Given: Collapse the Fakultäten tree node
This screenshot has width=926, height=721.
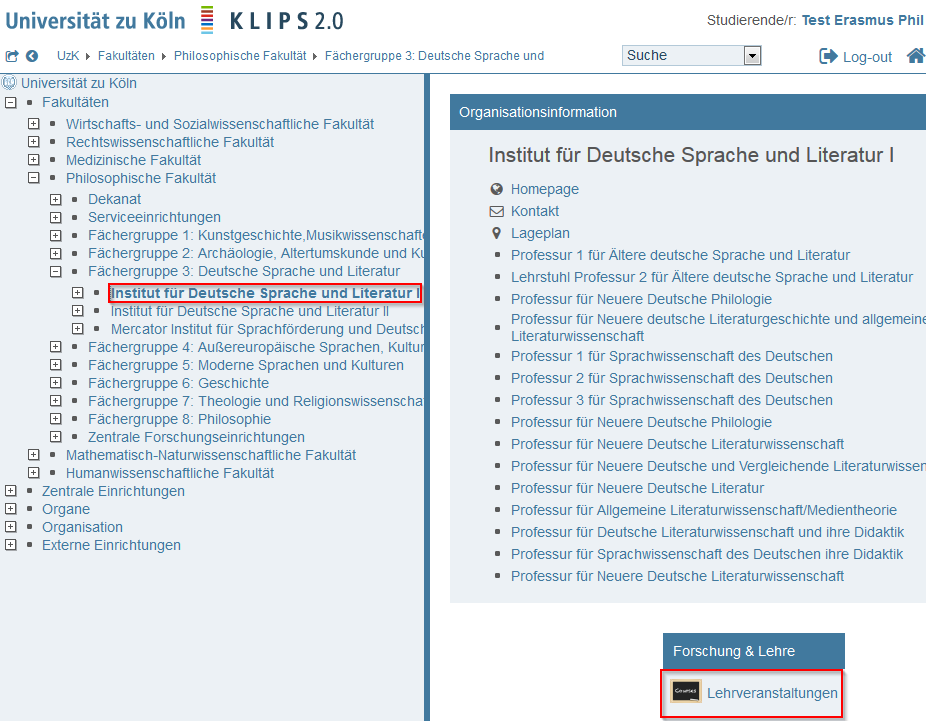Looking at the screenshot, I should pyautogui.click(x=11, y=103).
